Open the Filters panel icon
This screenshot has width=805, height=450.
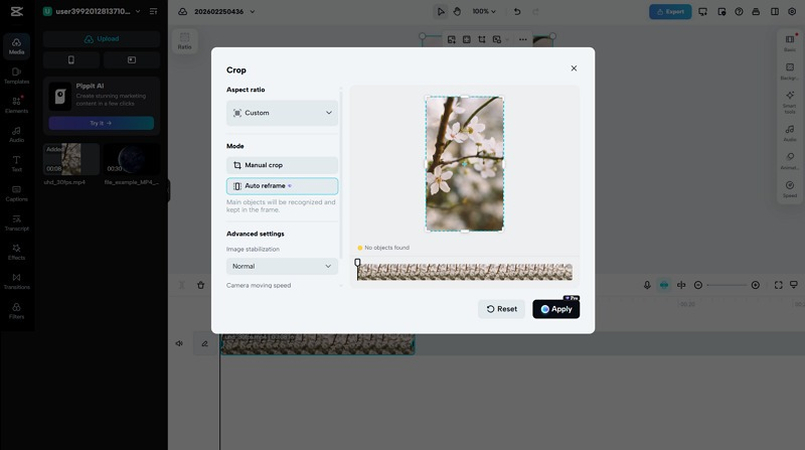(x=16, y=310)
